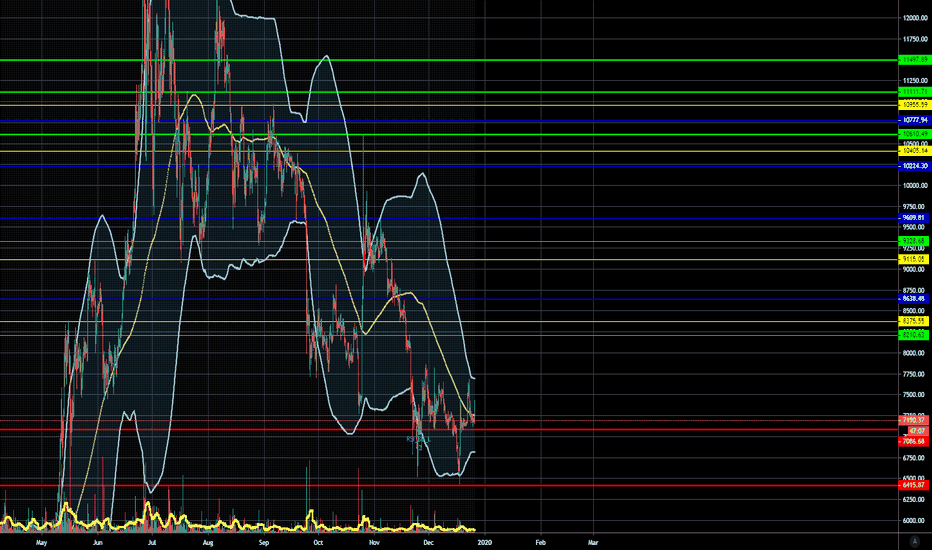Click the 9000.00 price axis tick
The height and width of the screenshot is (550, 932).
click(x=915, y=269)
